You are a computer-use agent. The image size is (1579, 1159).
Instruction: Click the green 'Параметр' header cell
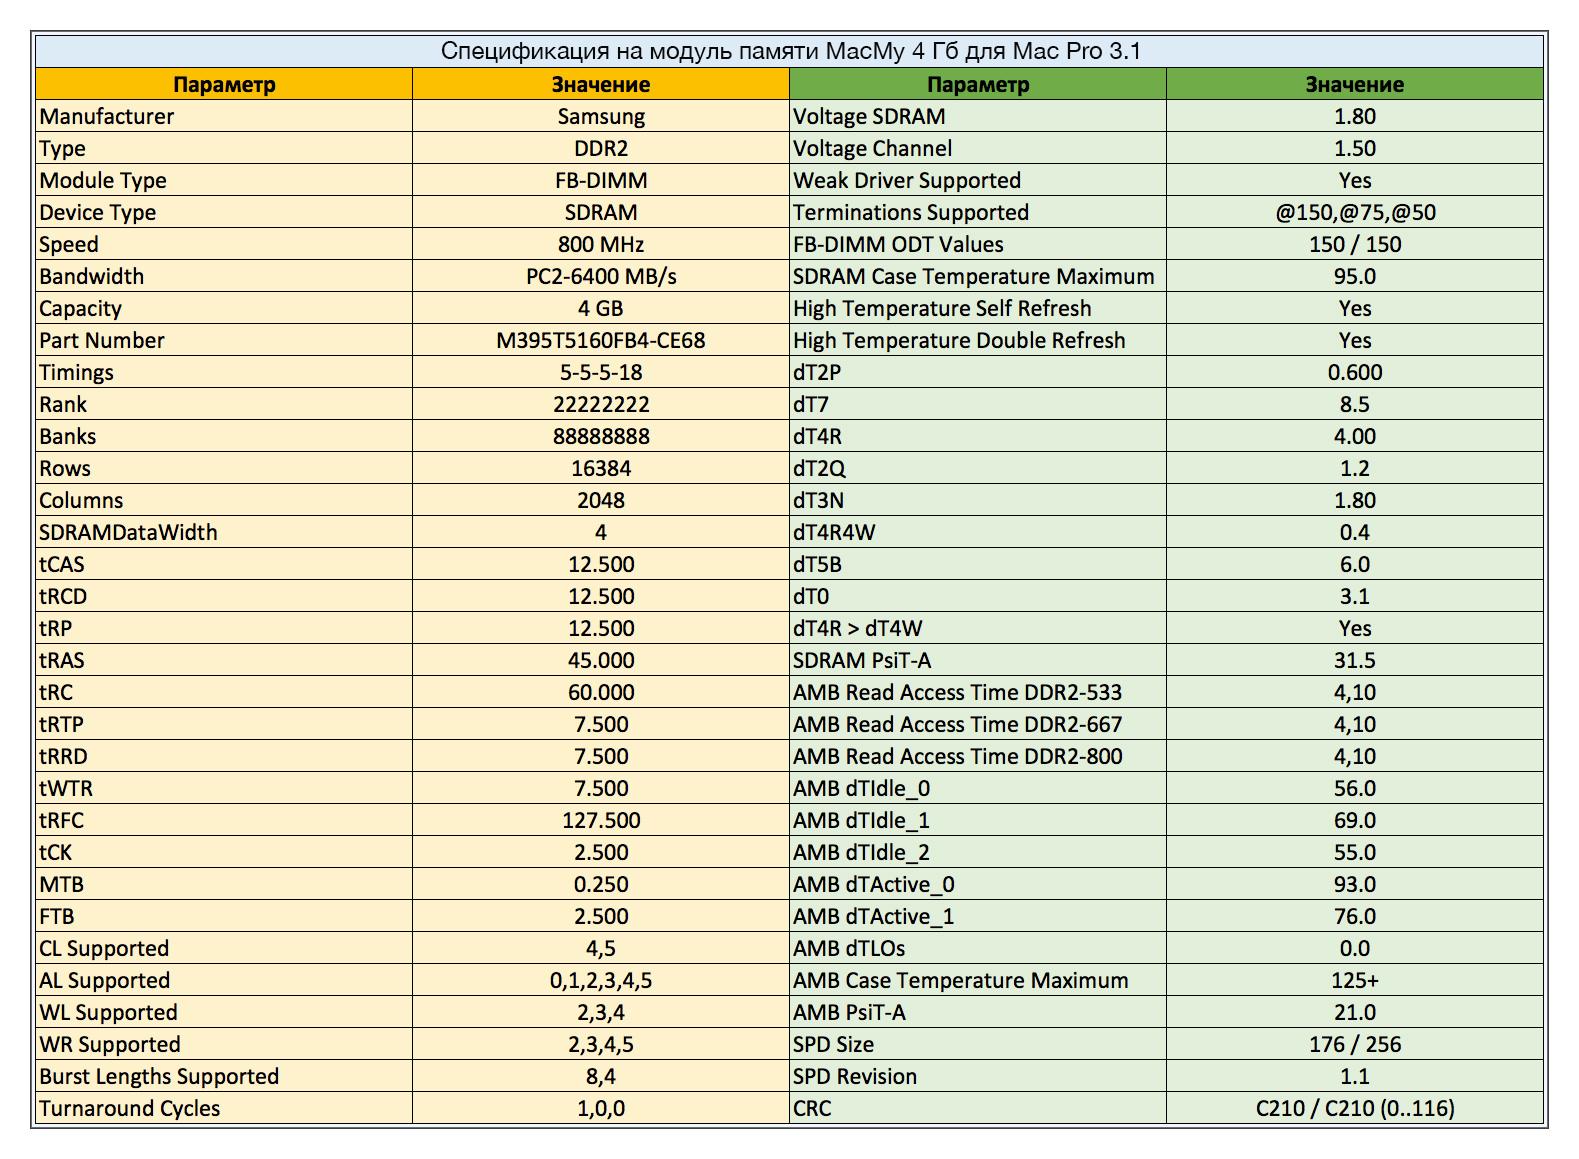point(978,84)
